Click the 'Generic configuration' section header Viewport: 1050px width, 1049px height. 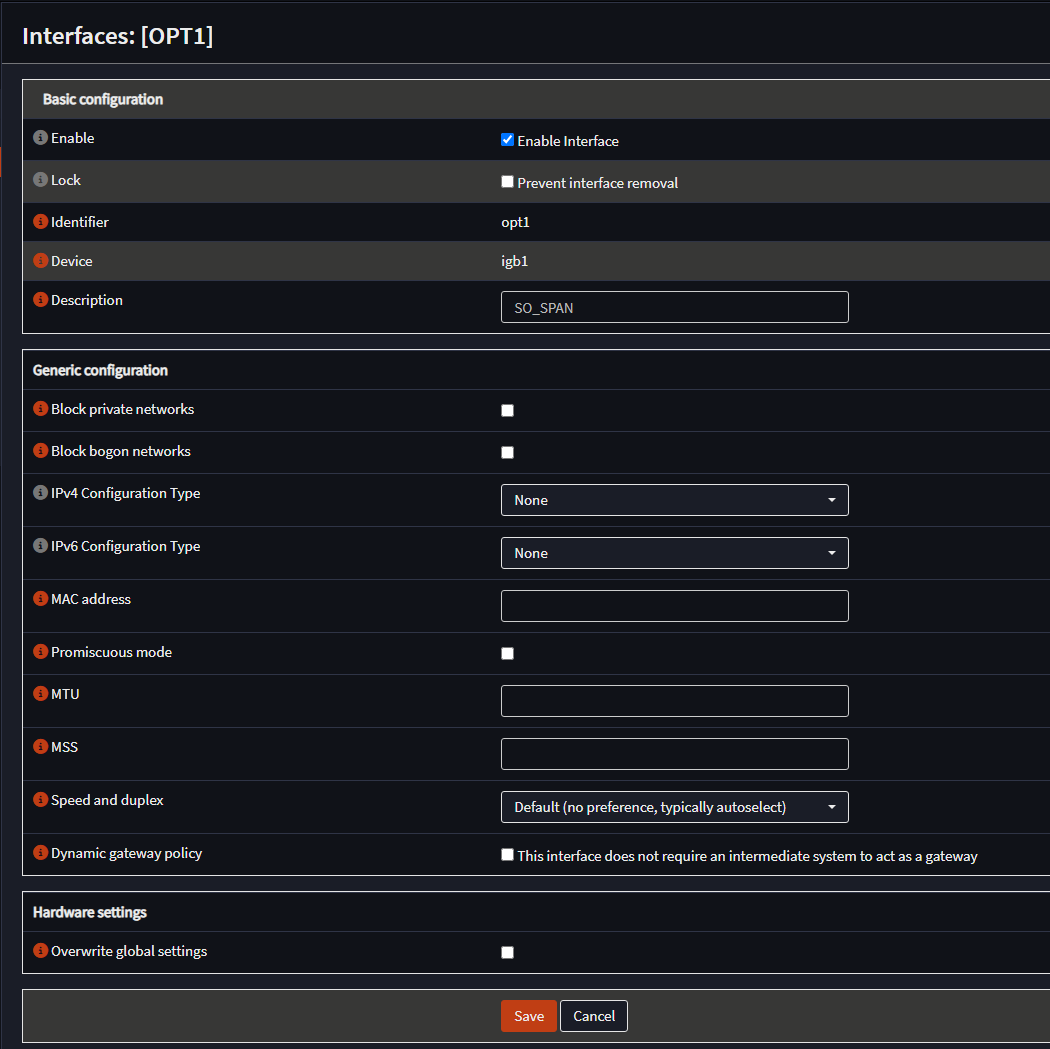[x=100, y=370]
